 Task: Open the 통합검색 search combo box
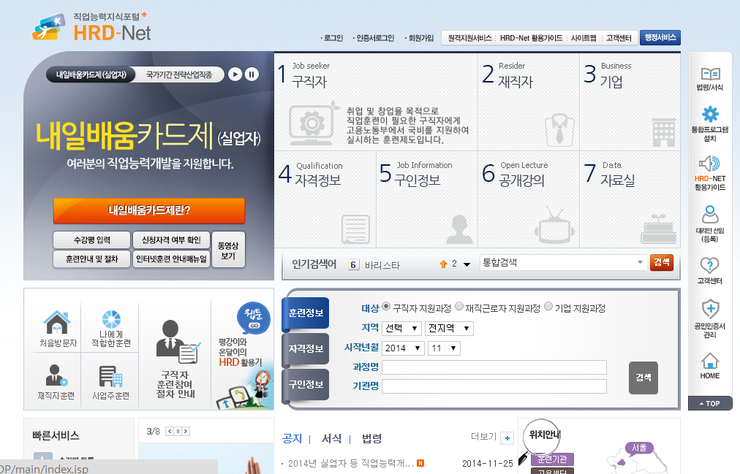point(562,262)
